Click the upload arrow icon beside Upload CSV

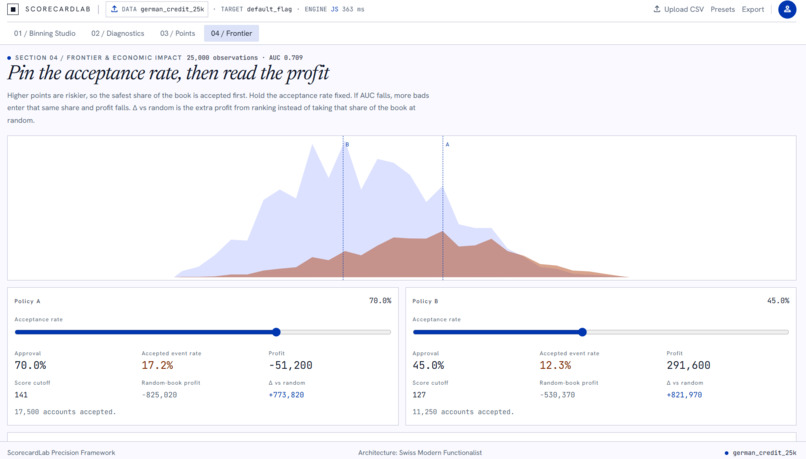(656, 9)
